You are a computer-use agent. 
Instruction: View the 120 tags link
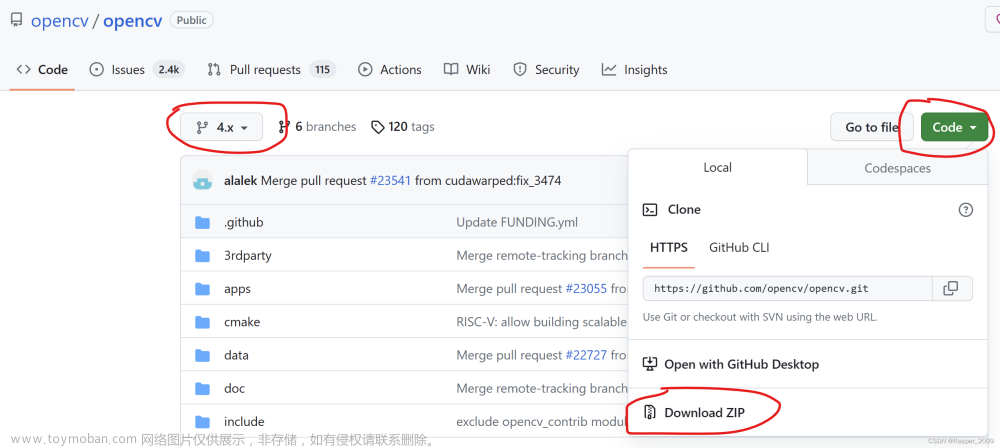click(x=403, y=127)
